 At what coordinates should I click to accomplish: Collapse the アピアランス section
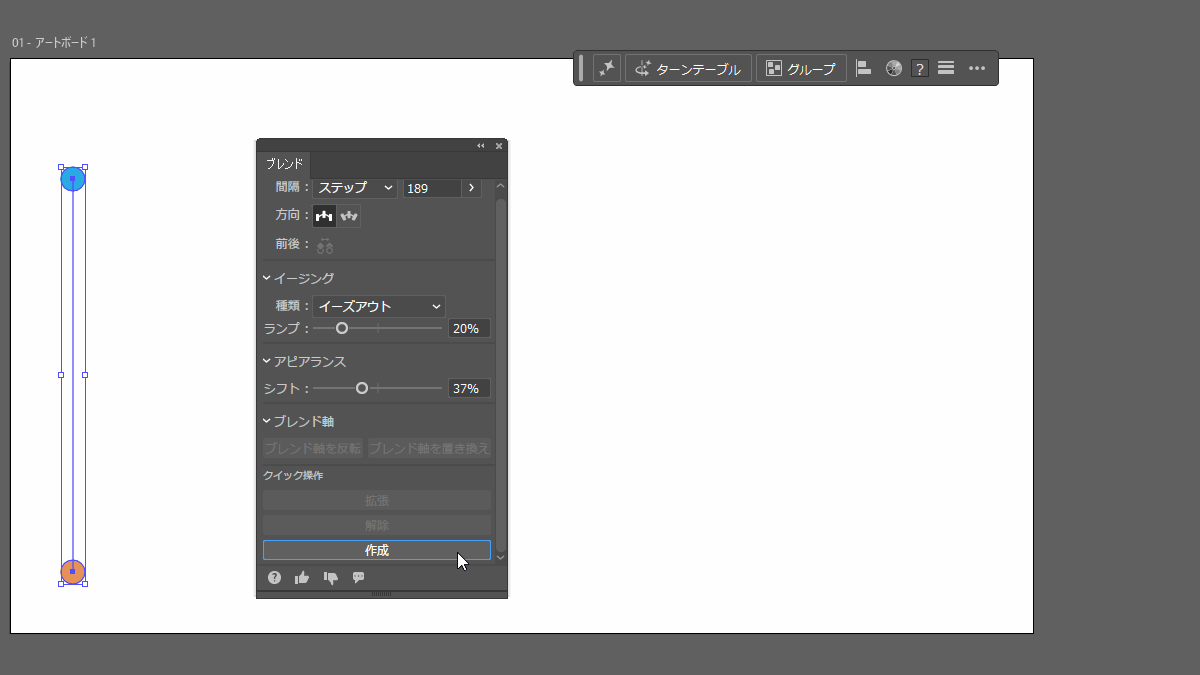tap(267, 361)
